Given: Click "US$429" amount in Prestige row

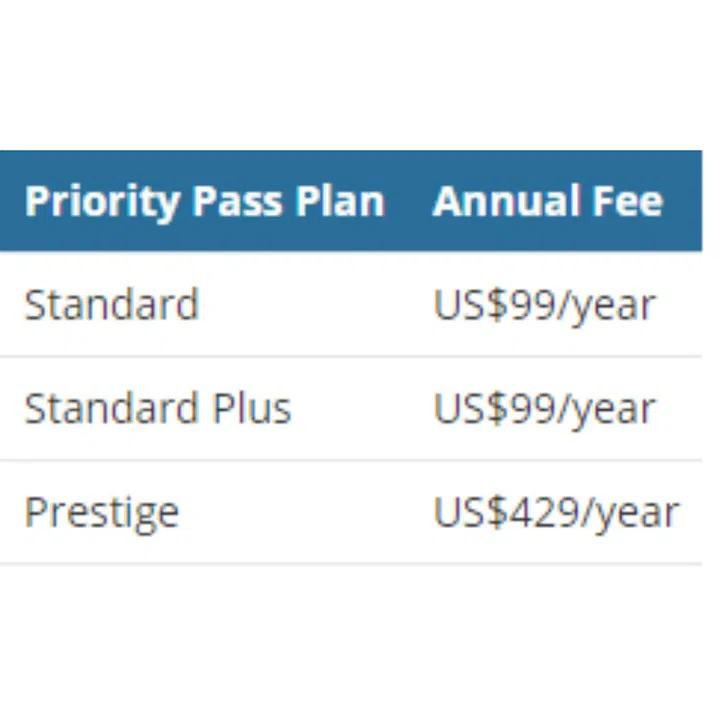Looking at the screenshot, I should tap(496, 513).
